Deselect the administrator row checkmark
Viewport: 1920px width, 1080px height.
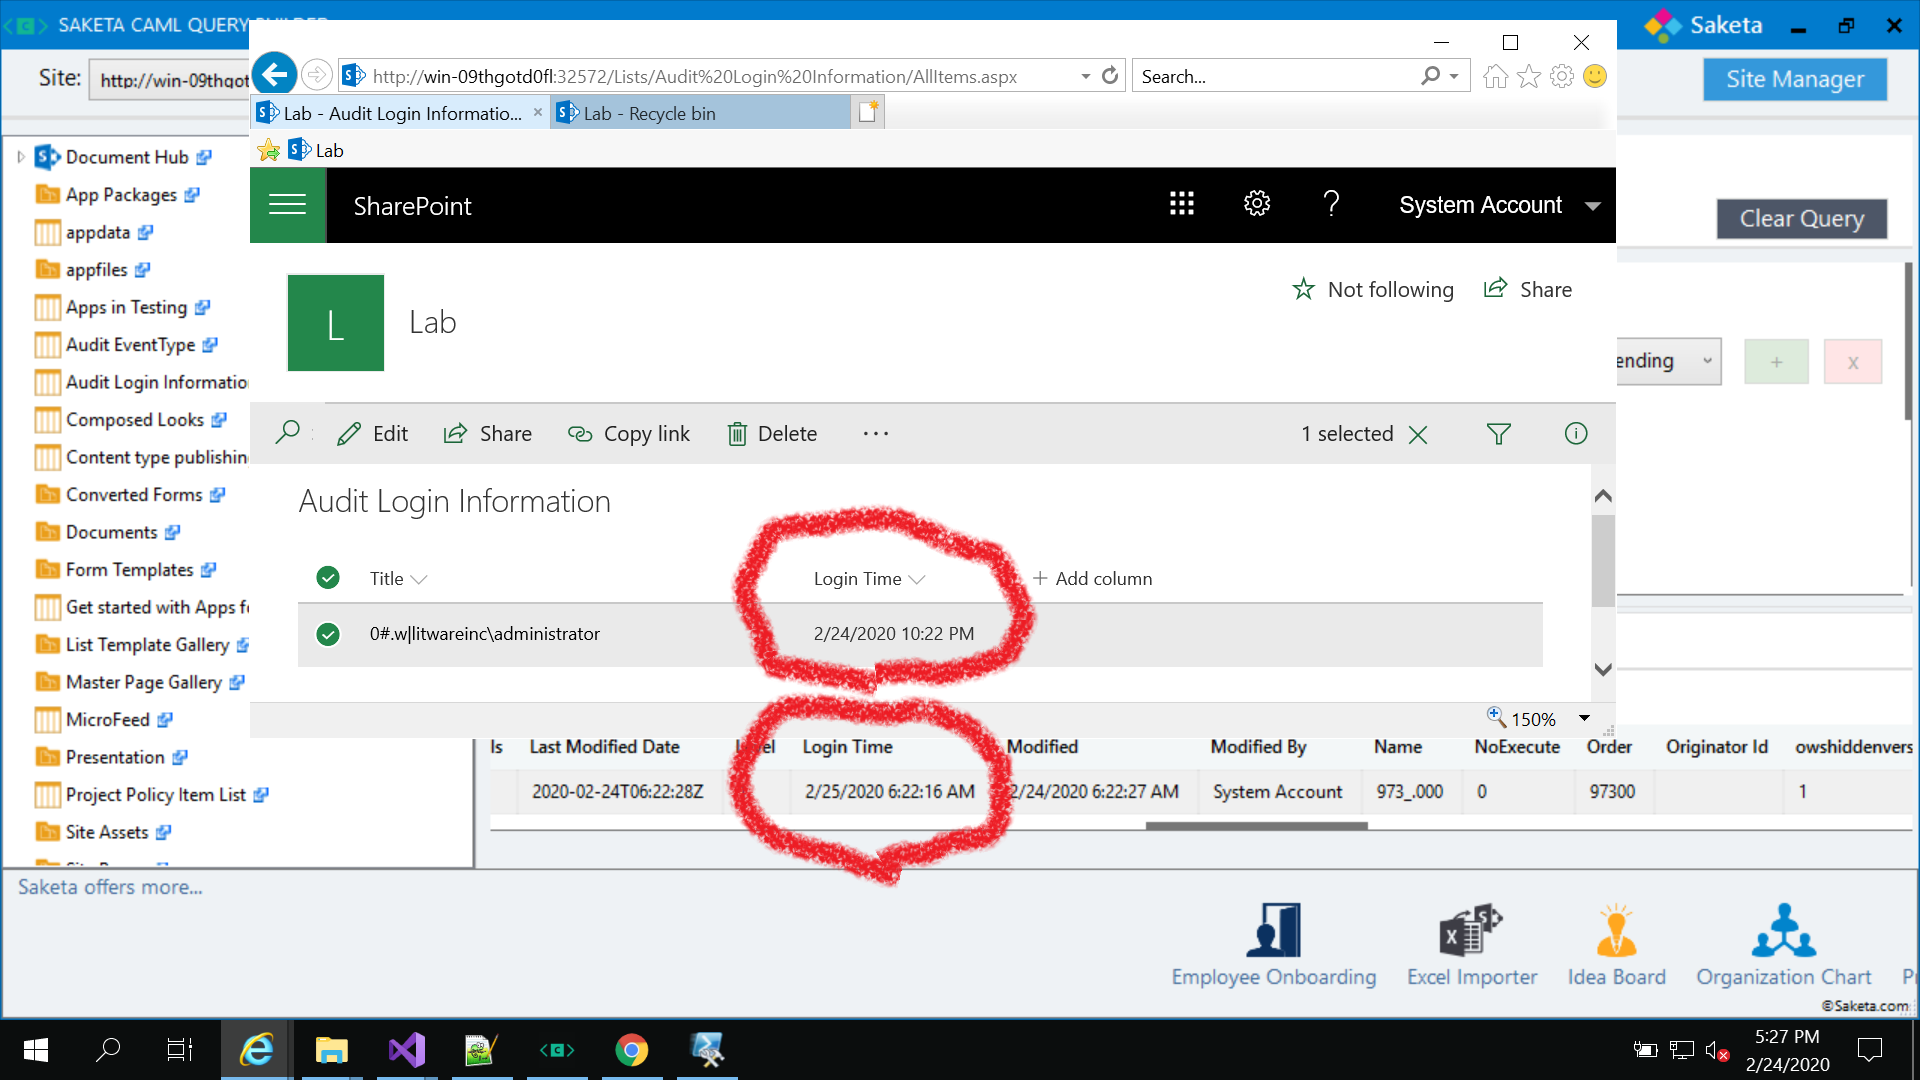pyautogui.click(x=328, y=634)
